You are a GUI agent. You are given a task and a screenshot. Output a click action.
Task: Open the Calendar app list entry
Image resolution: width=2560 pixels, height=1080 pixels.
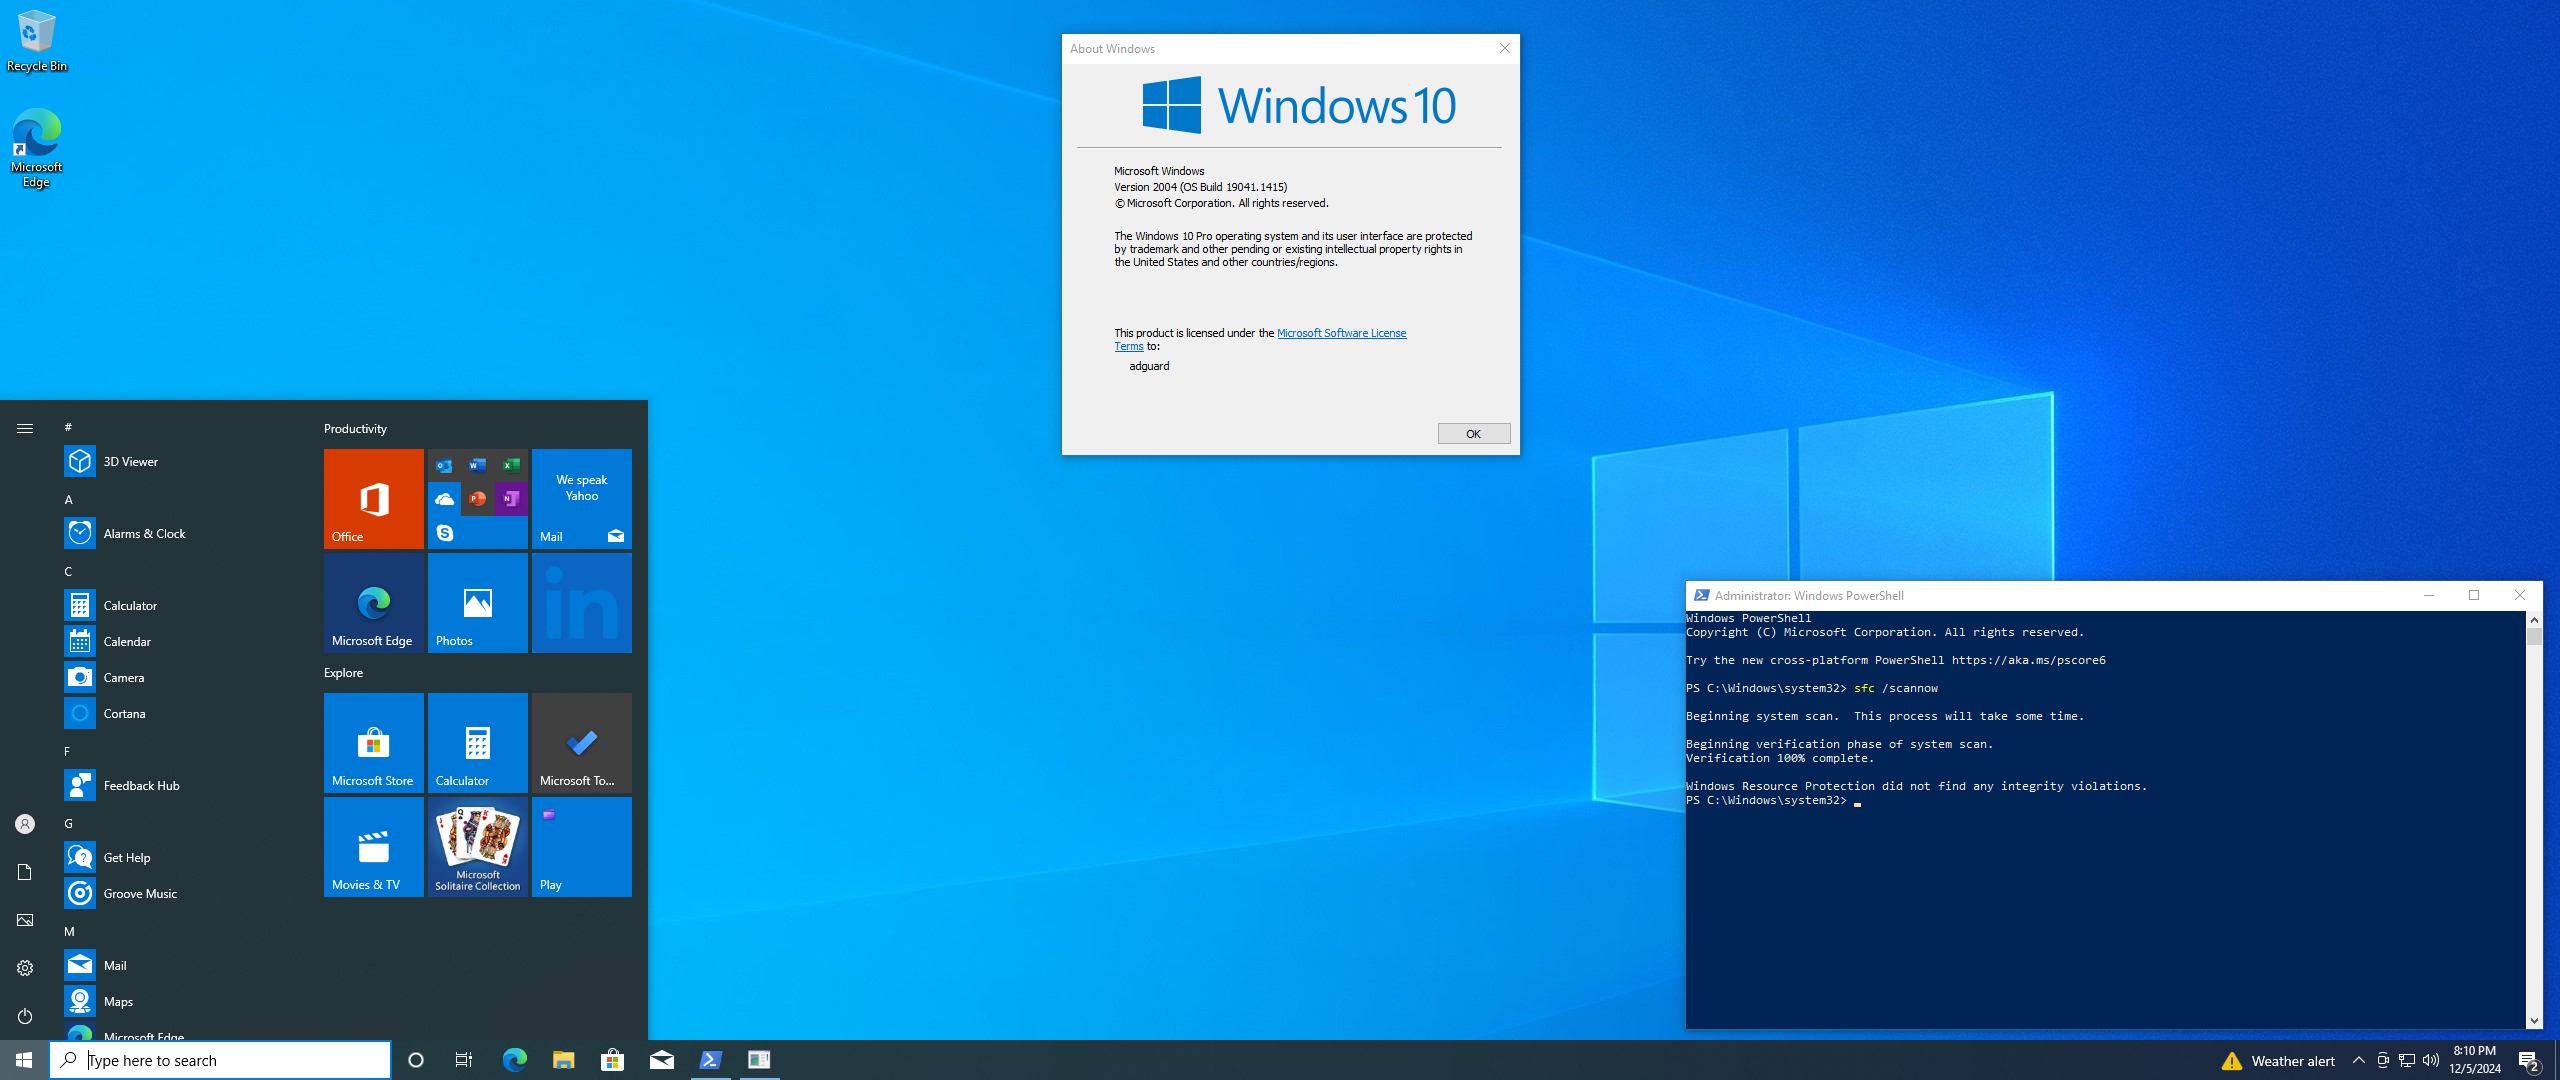180,641
